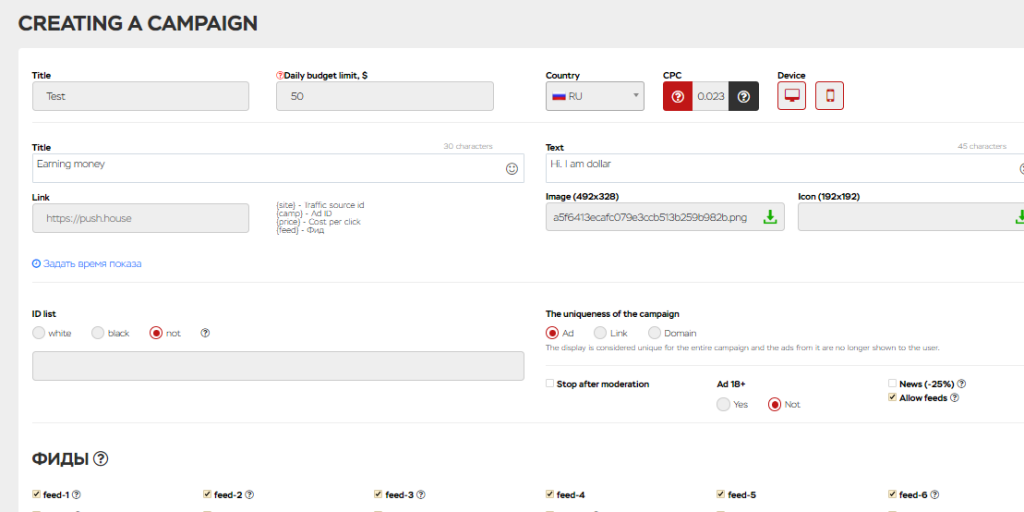This screenshot has width=1024, height=512.
Task: Enable Stop after moderation checkbox
Action: click(550, 383)
